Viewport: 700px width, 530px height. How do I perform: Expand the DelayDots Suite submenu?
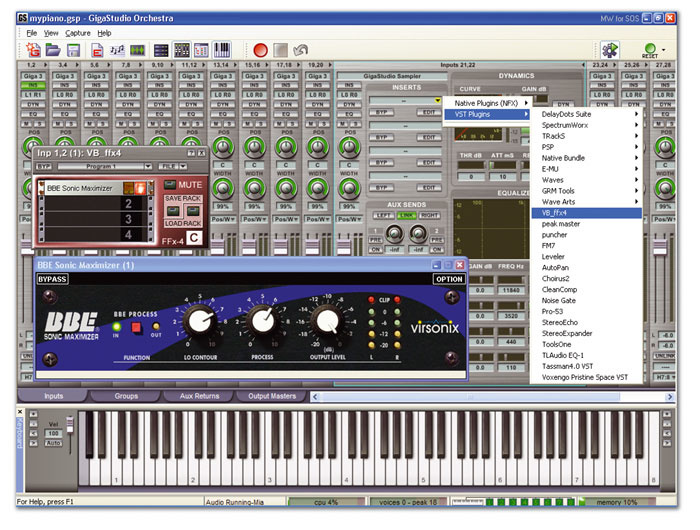click(x=587, y=114)
